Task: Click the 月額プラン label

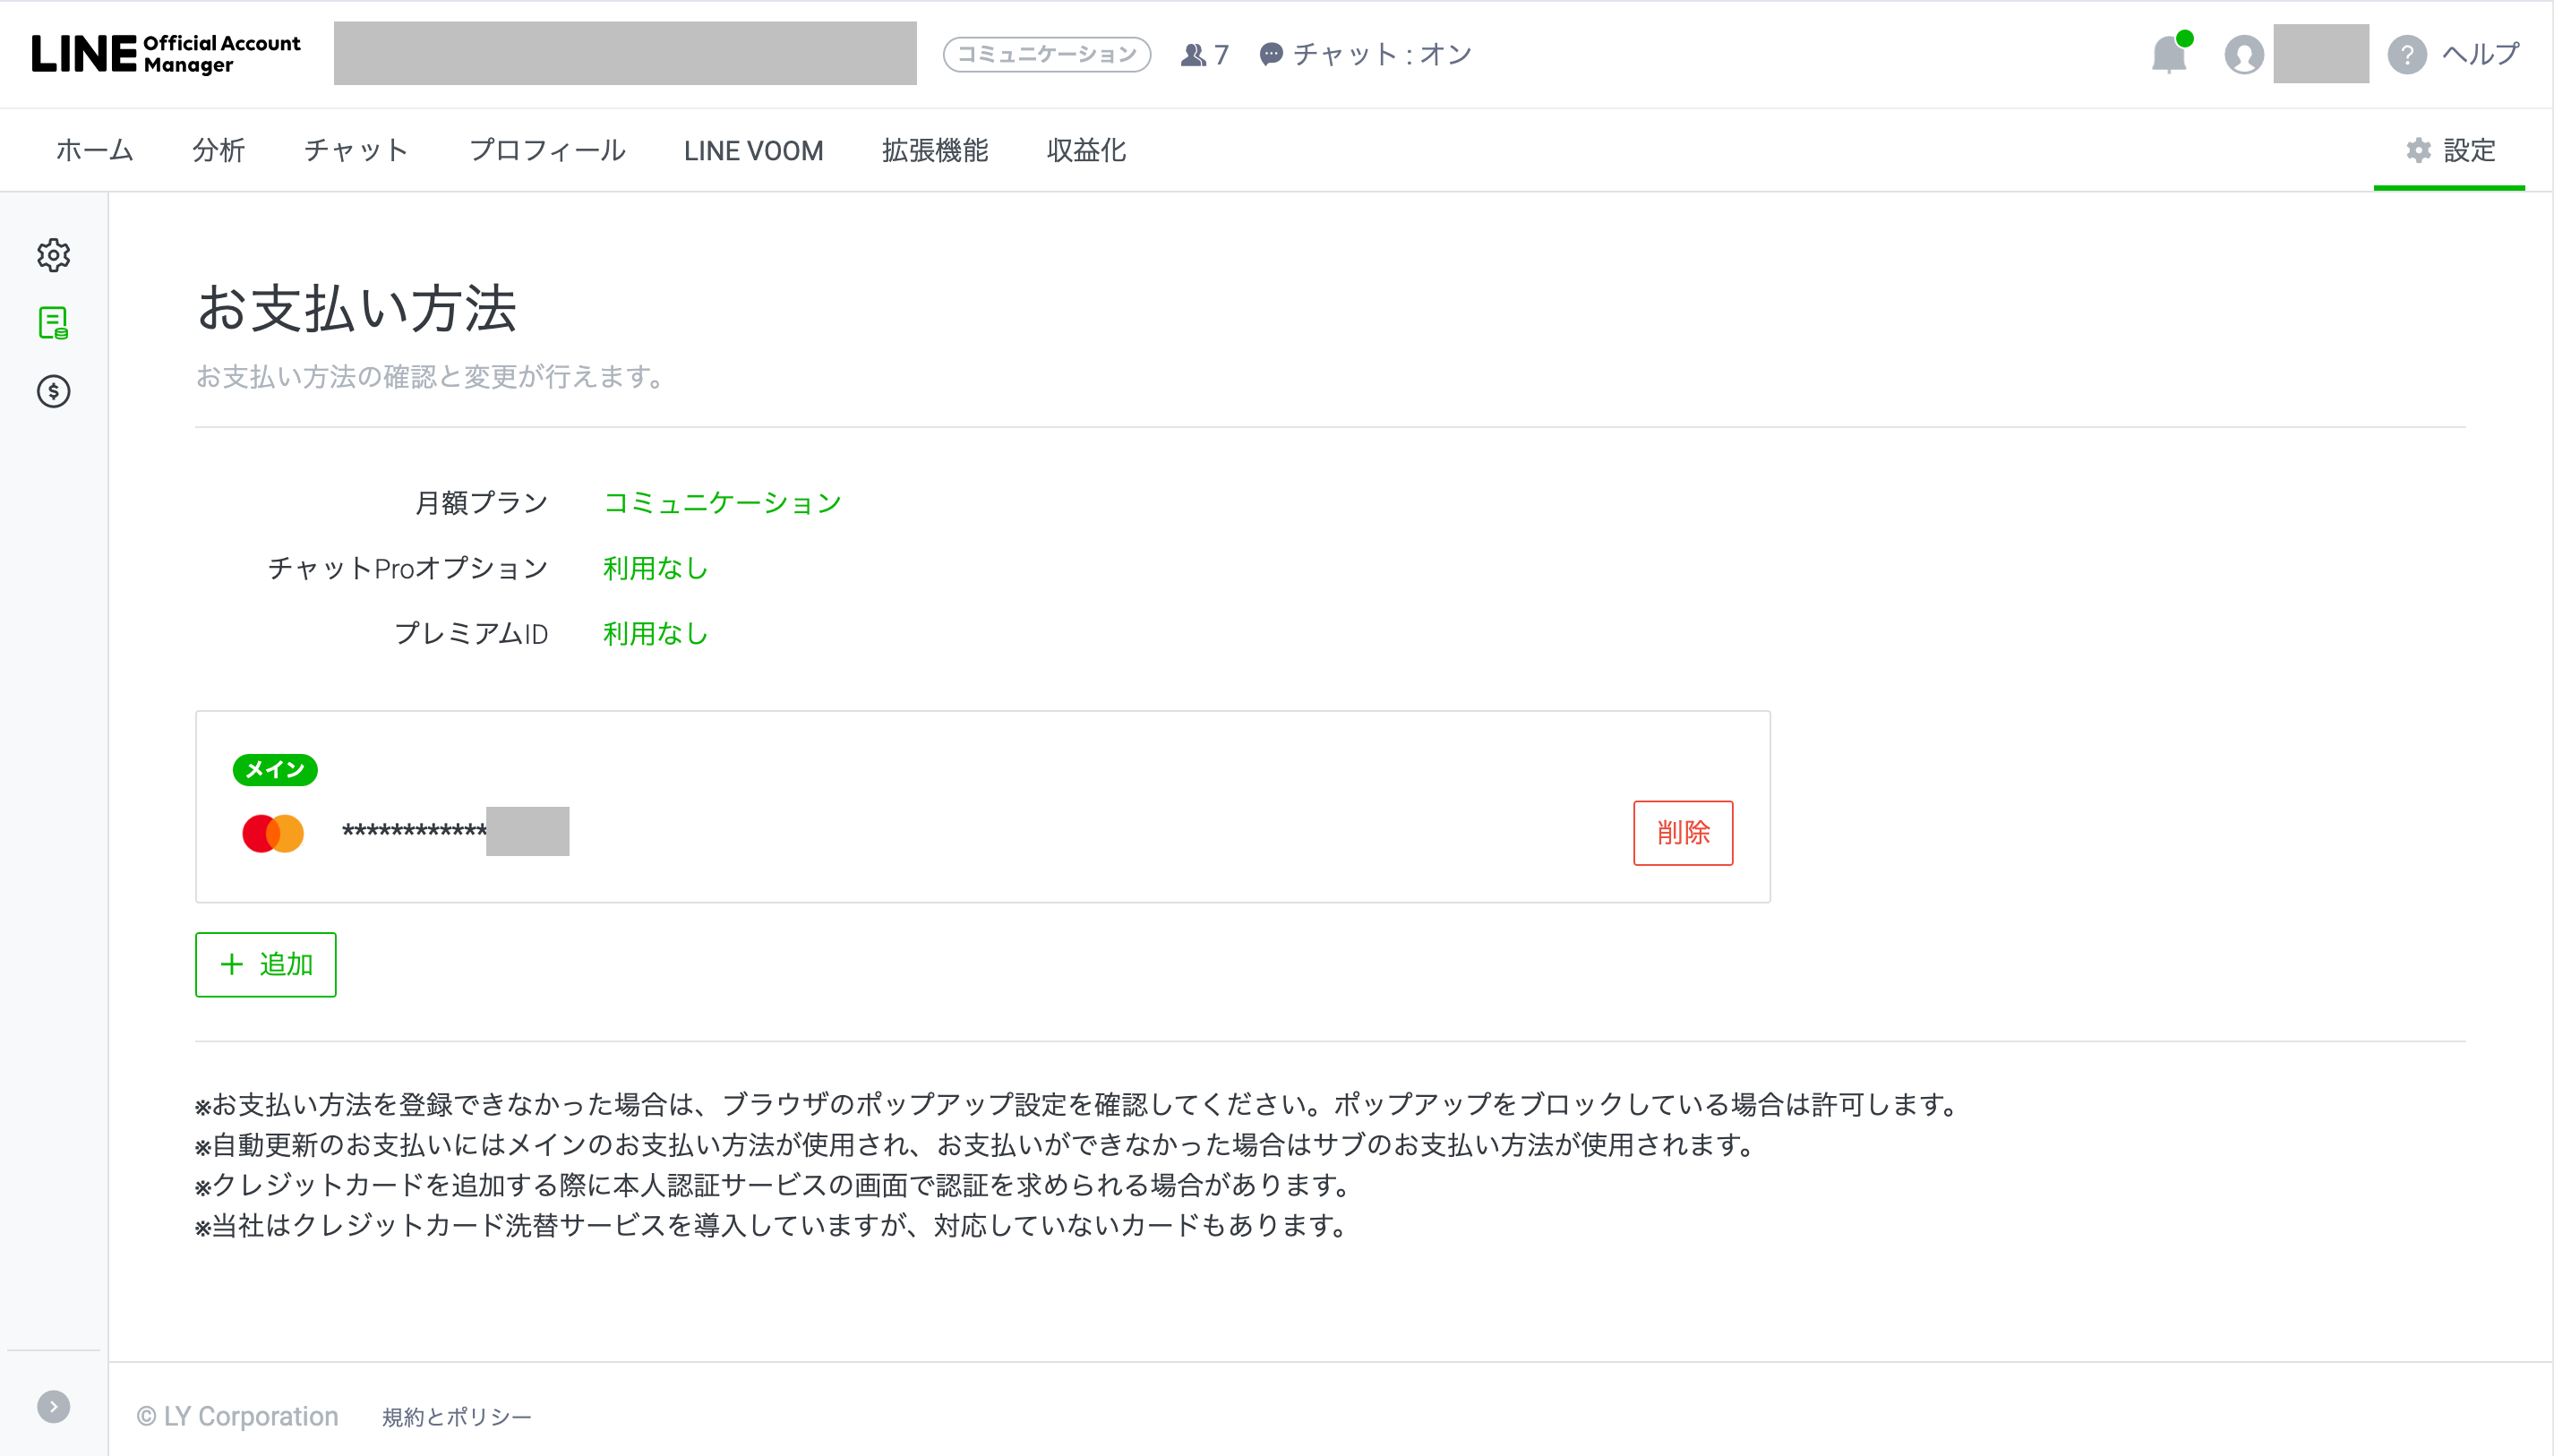Action: 481,502
